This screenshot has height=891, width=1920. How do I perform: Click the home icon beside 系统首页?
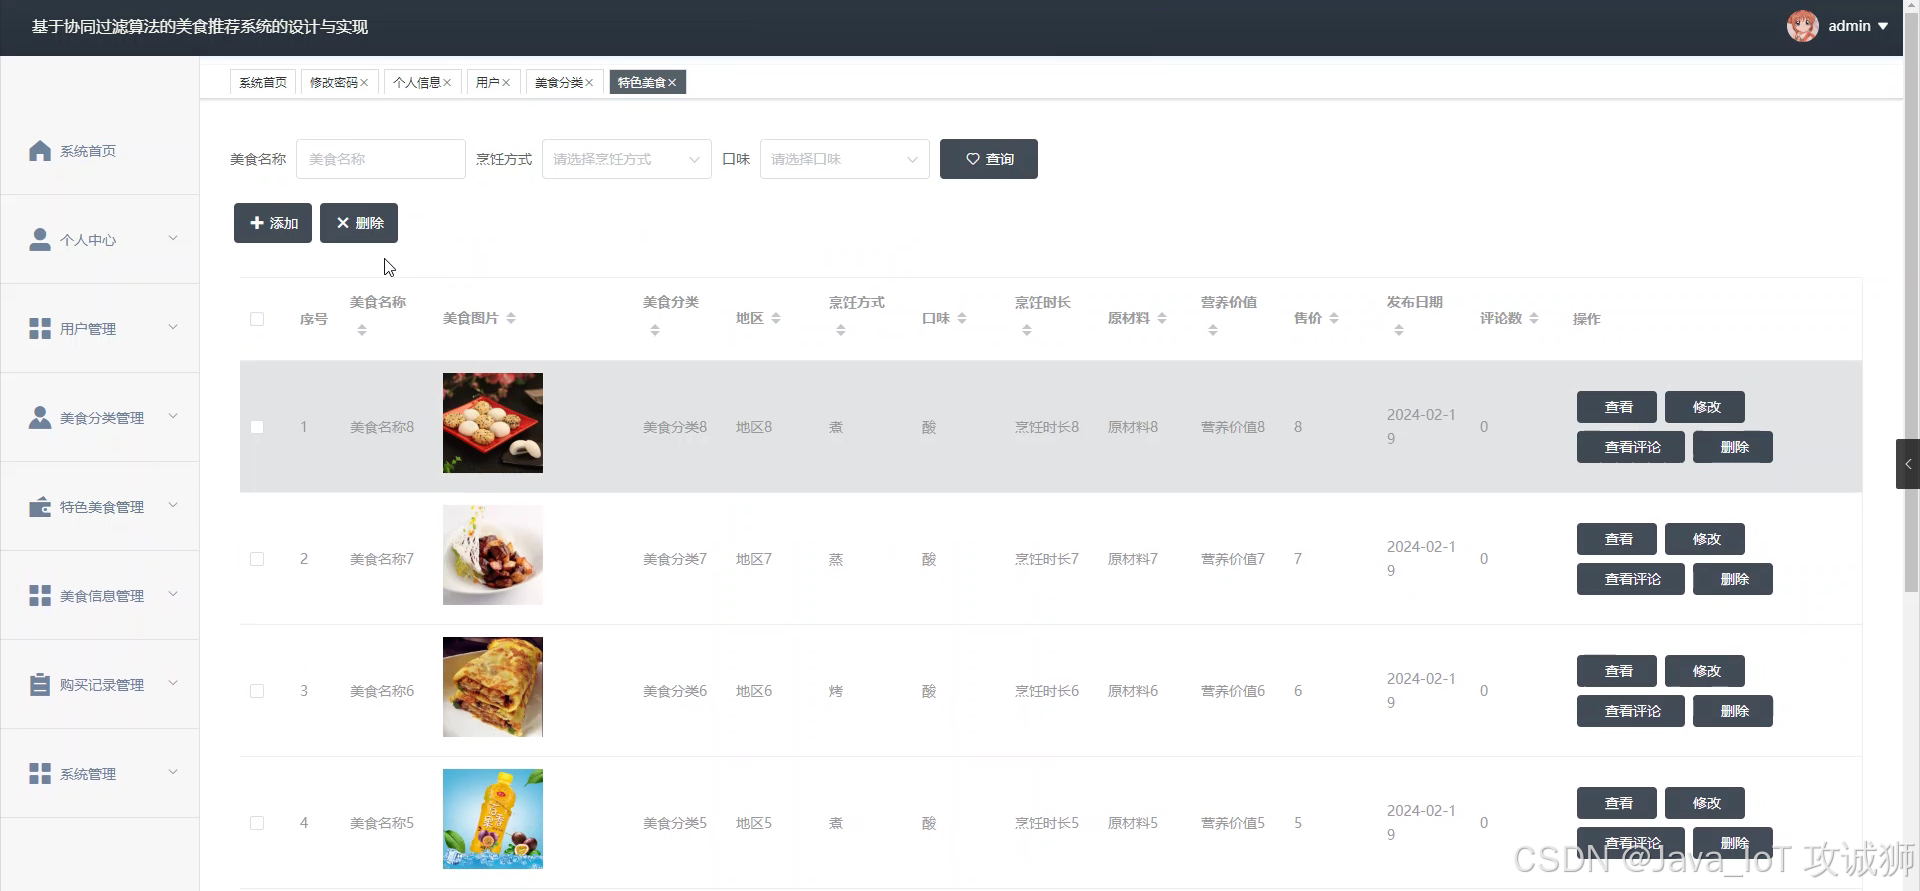(40, 151)
